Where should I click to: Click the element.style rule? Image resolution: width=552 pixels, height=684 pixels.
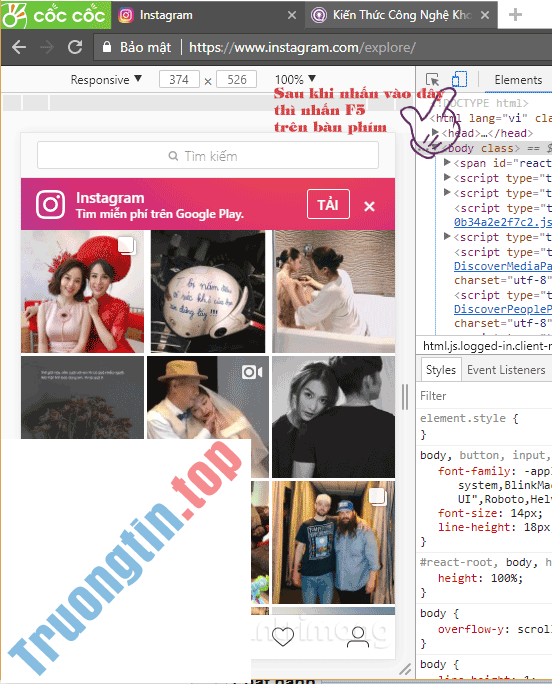[x=469, y=418]
